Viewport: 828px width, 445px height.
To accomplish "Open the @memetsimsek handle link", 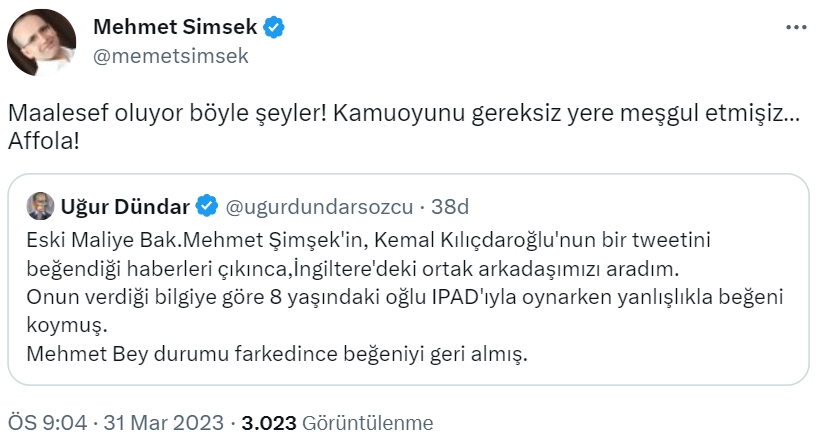I will pos(170,57).
